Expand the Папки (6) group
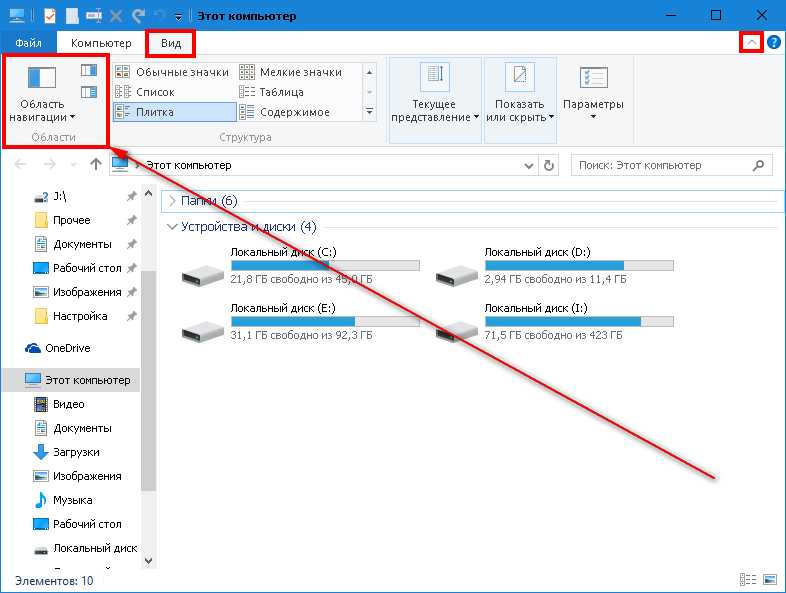786x593 pixels. 172,201
